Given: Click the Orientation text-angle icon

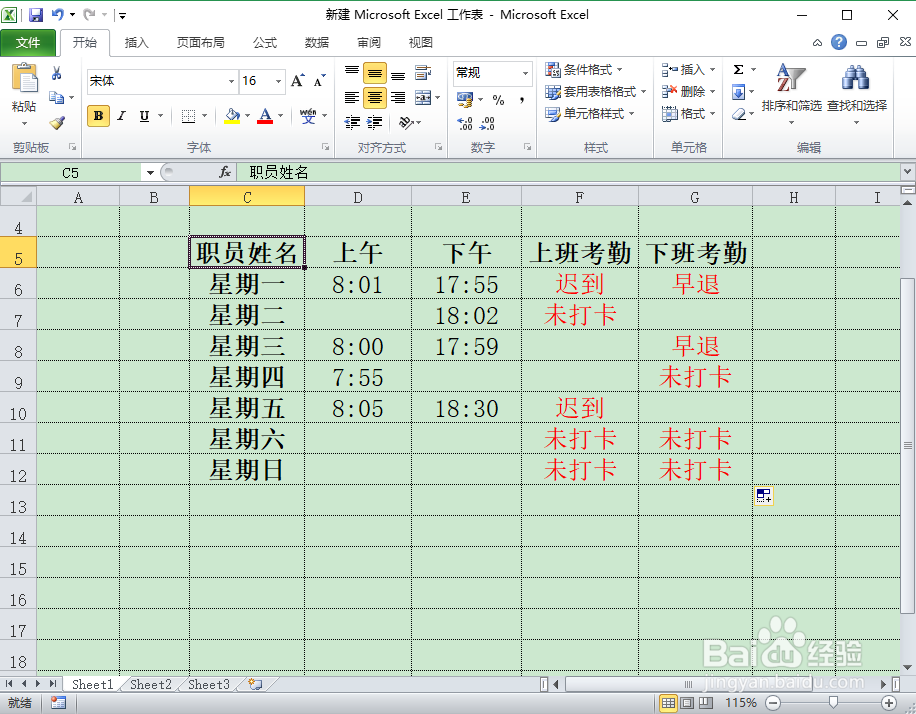Looking at the screenshot, I should point(406,122).
